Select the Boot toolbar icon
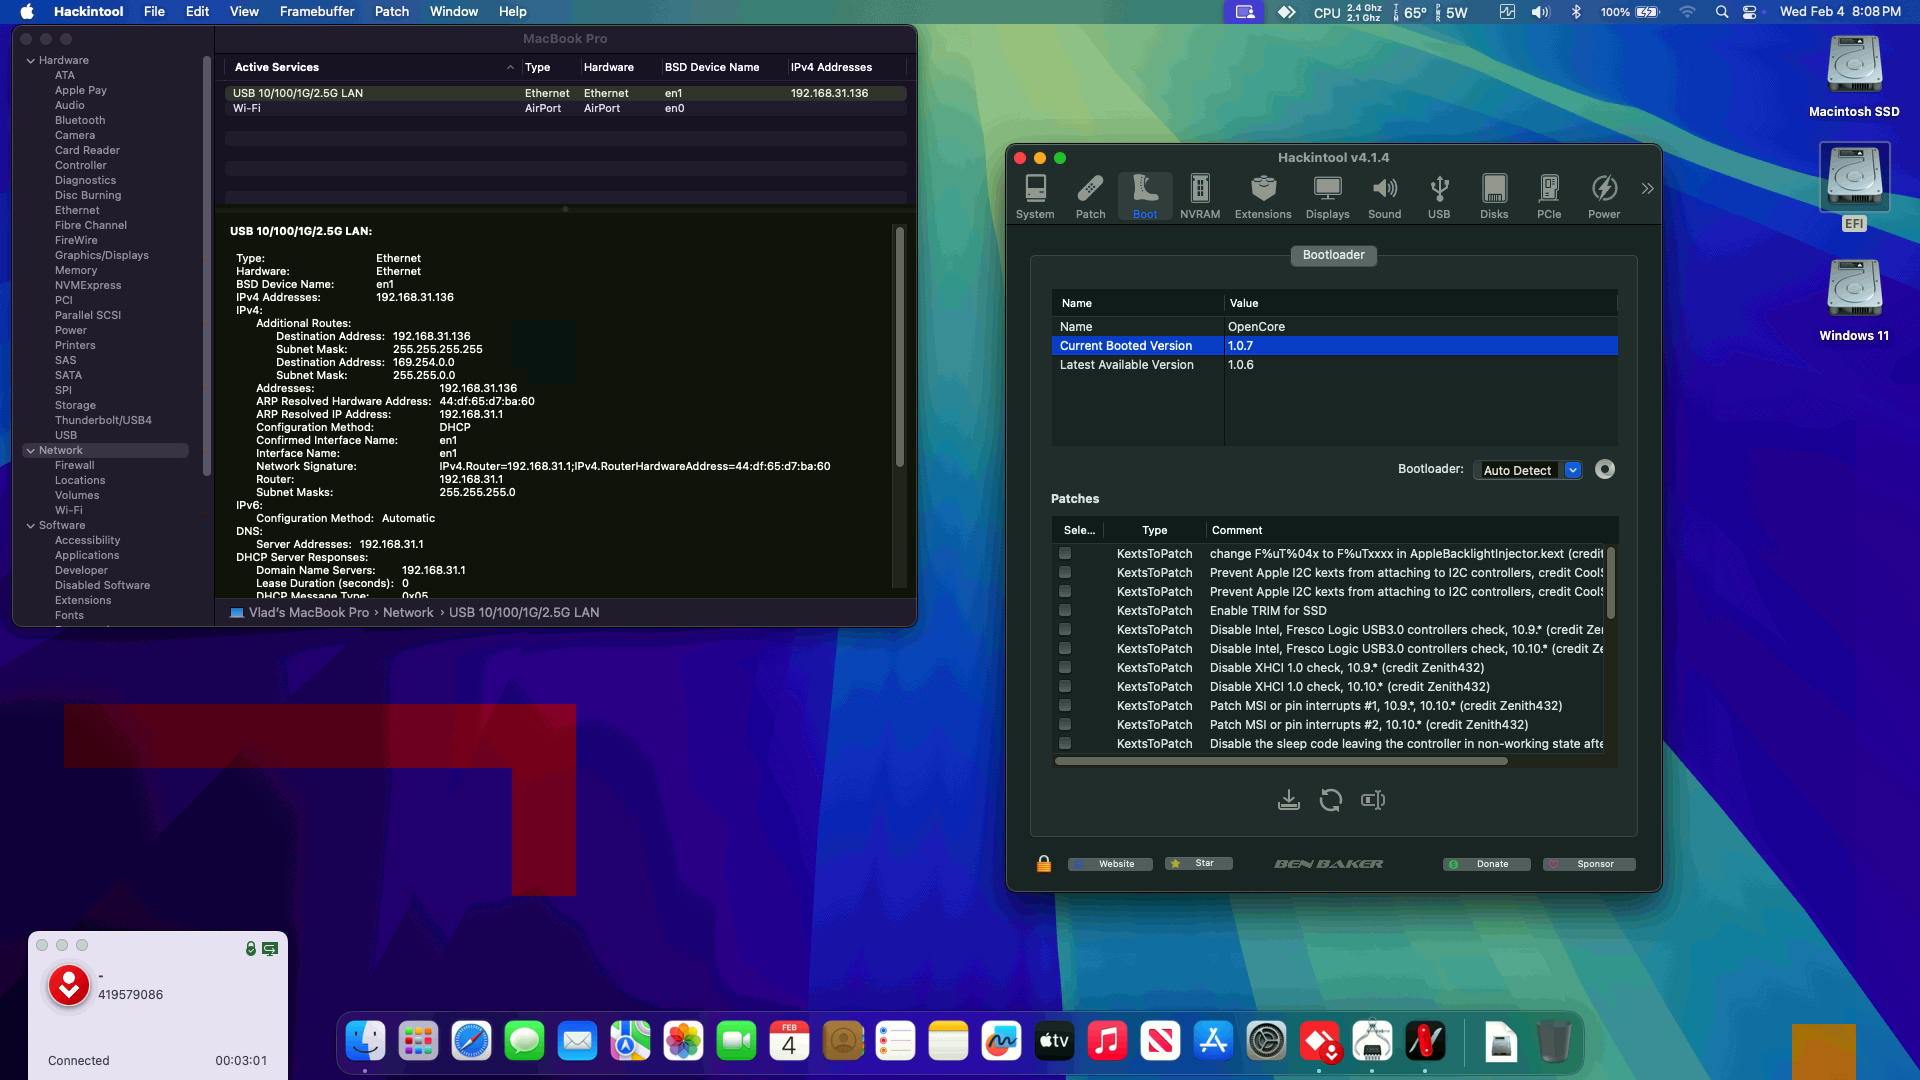This screenshot has height=1080, width=1920. [1145, 197]
